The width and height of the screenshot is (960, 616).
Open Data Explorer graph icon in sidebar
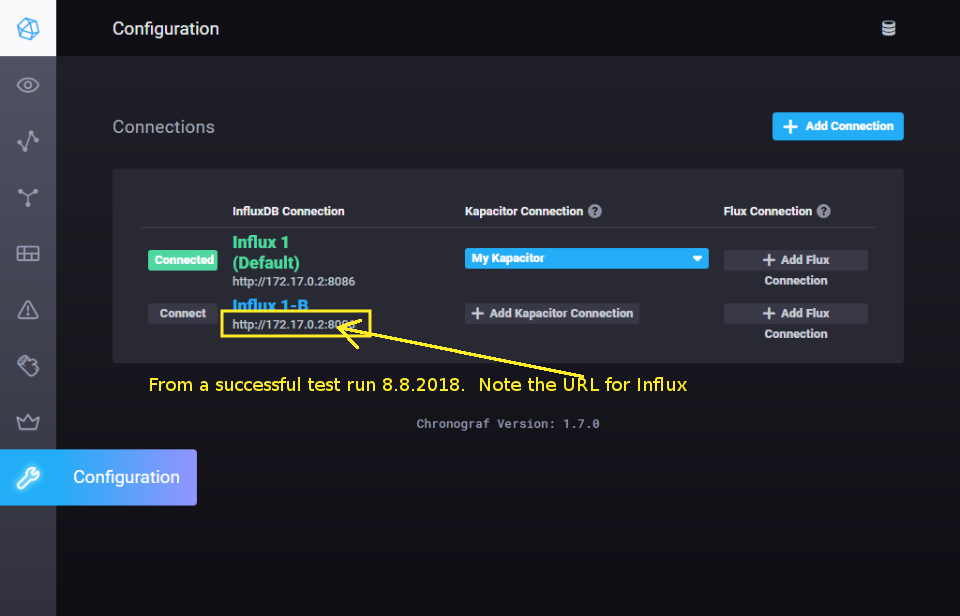(x=27, y=140)
